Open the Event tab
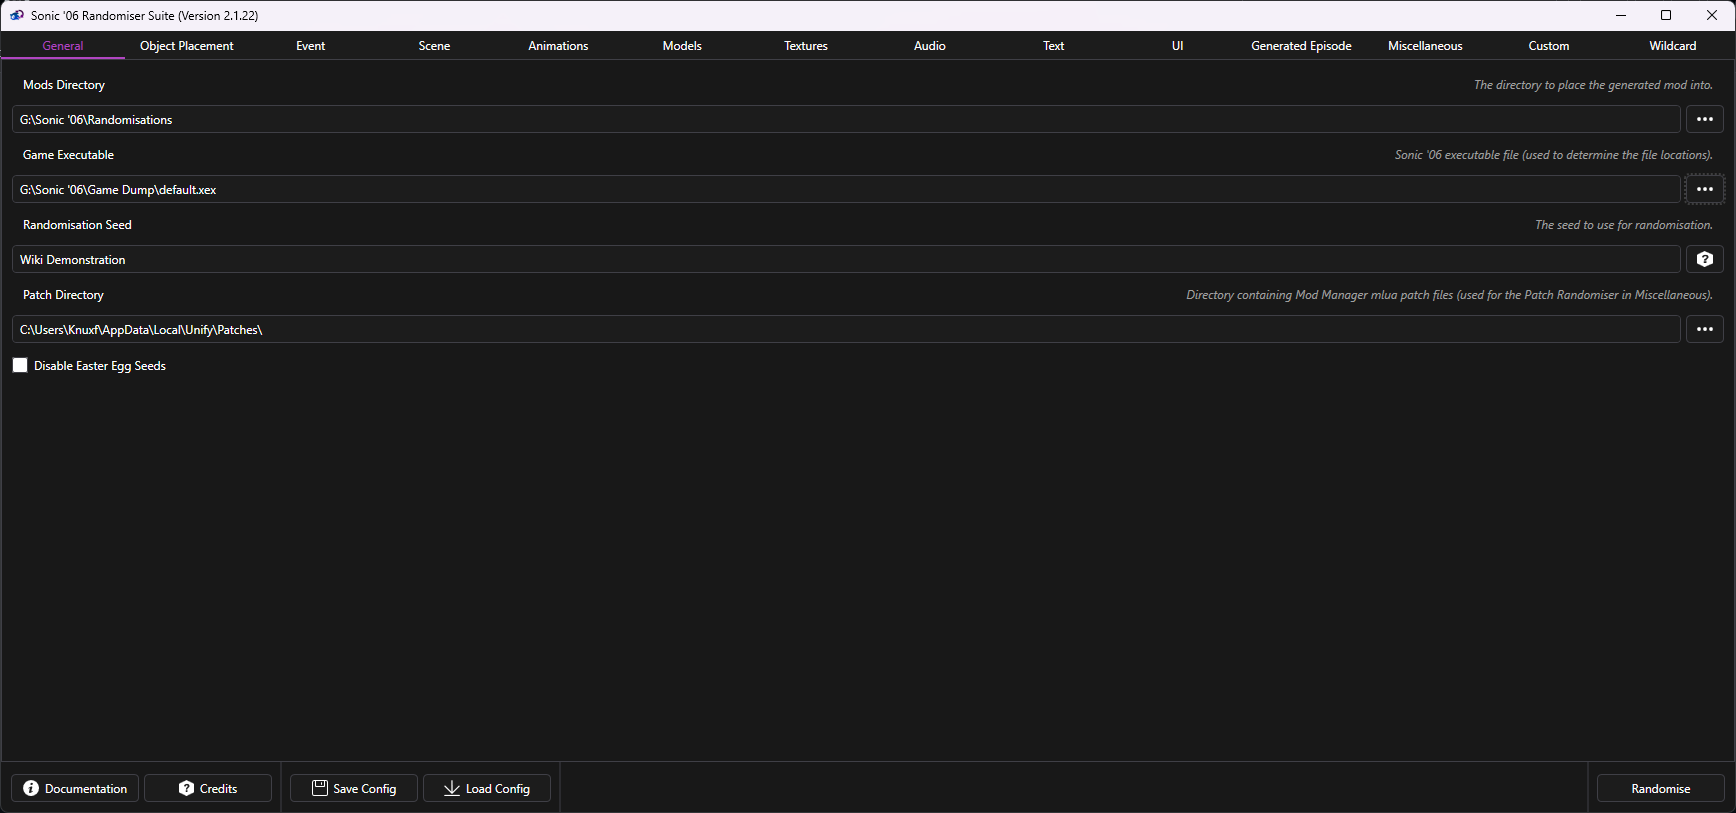The height and width of the screenshot is (813, 1736). 311,46
